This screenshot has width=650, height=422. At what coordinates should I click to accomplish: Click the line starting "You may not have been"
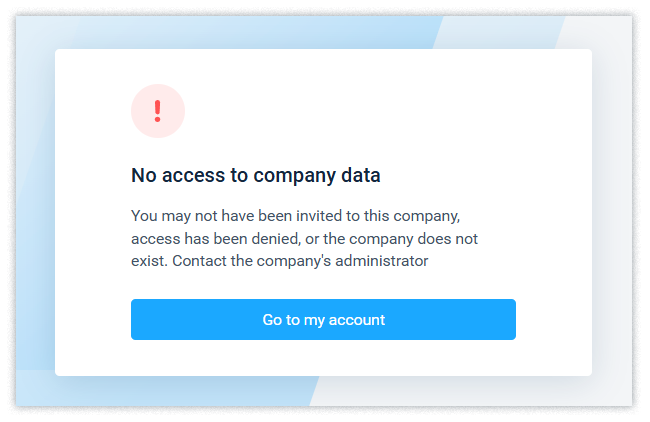[296, 216]
